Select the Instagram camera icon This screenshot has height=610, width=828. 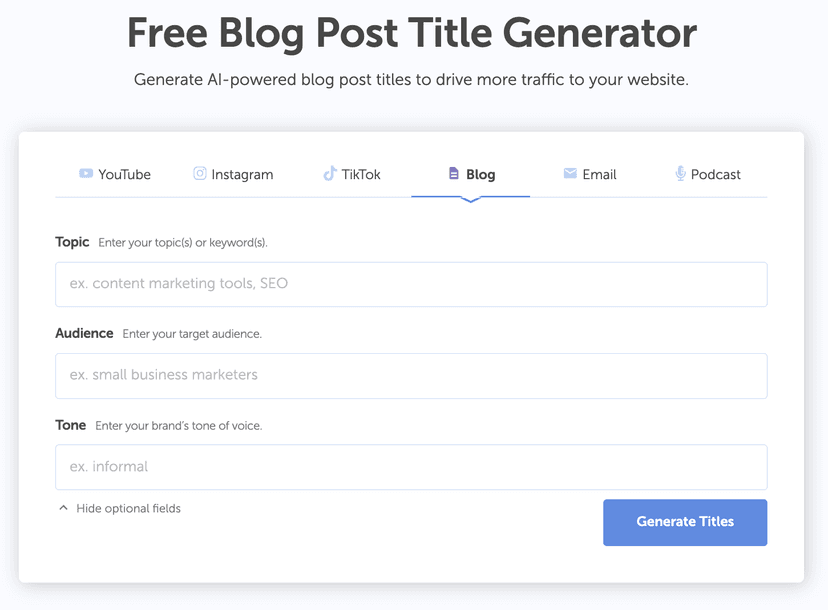[199, 173]
